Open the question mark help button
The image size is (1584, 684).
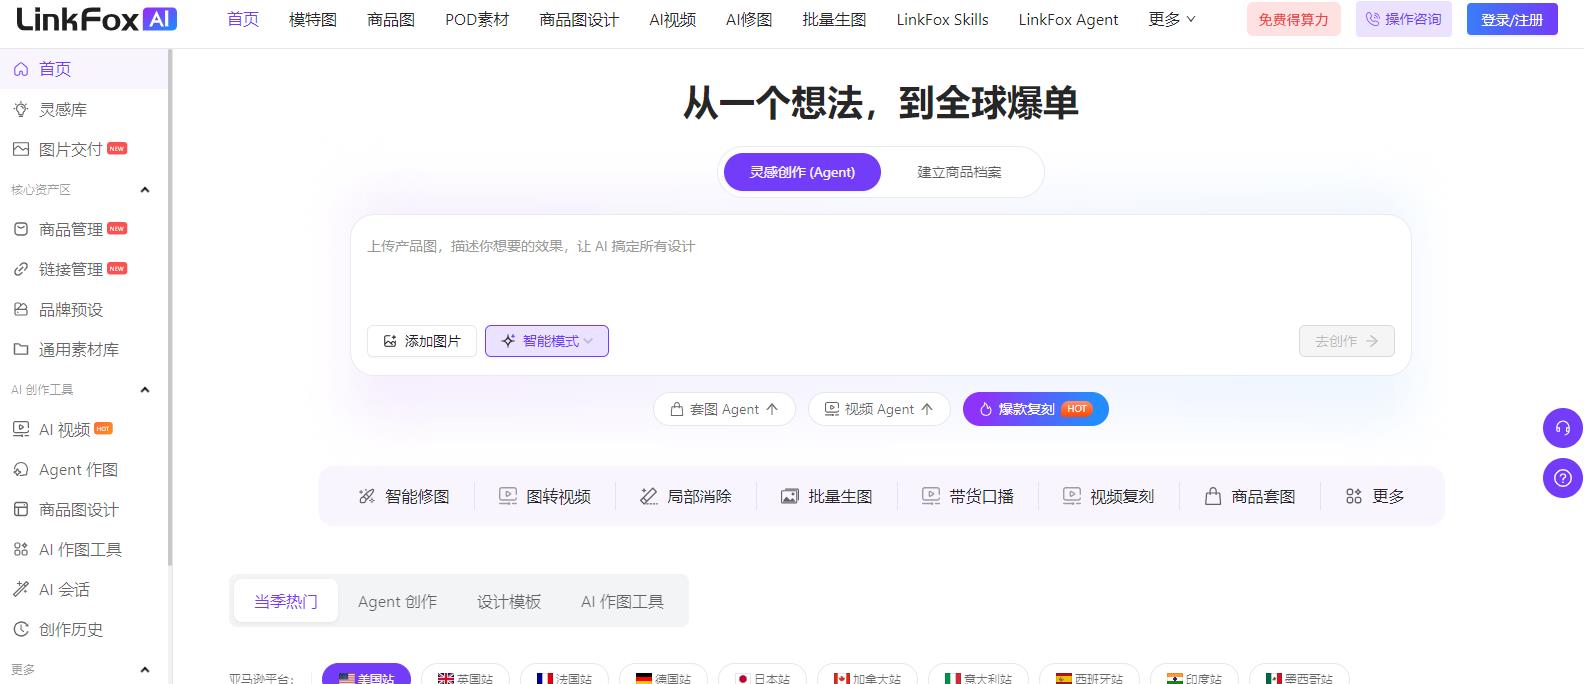click(x=1562, y=477)
